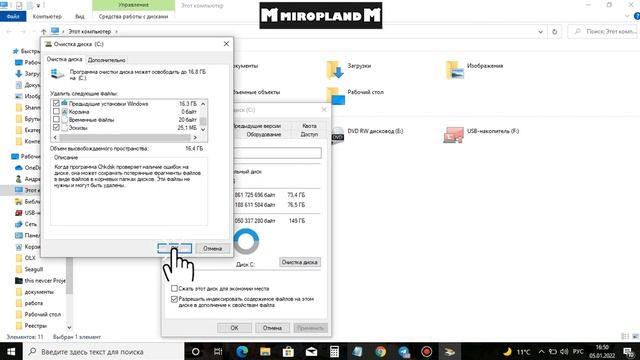Screen dimensions: 640x360
Task: Switch to the Вид ribbon tab
Action: click(x=80, y=16)
